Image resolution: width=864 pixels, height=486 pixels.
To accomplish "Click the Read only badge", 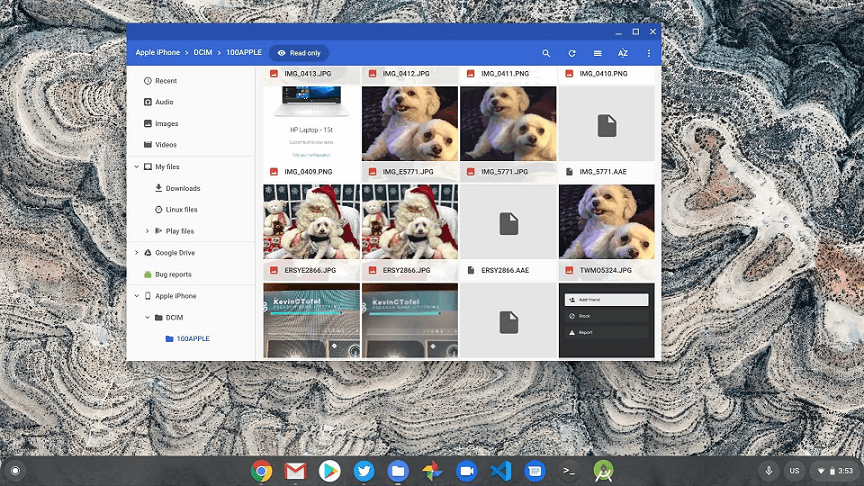I will (x=298, y=53).
